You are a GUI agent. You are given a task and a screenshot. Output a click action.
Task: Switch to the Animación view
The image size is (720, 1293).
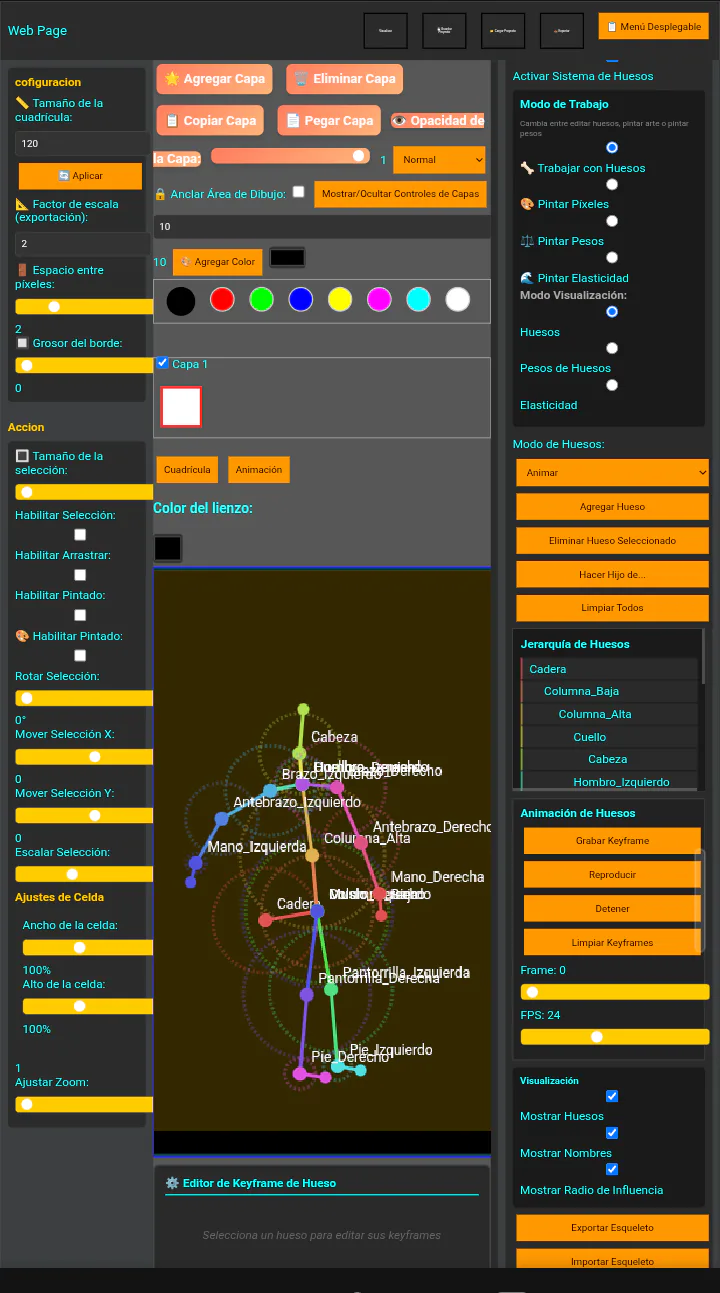[x=259, y=469]
